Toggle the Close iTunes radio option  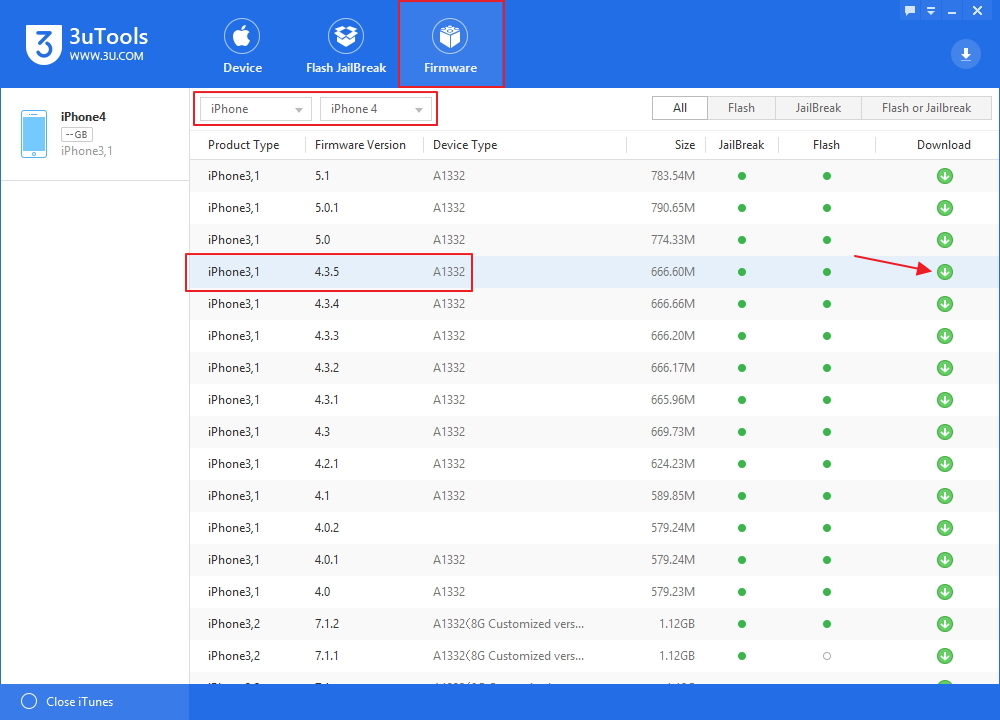(29, 702)
